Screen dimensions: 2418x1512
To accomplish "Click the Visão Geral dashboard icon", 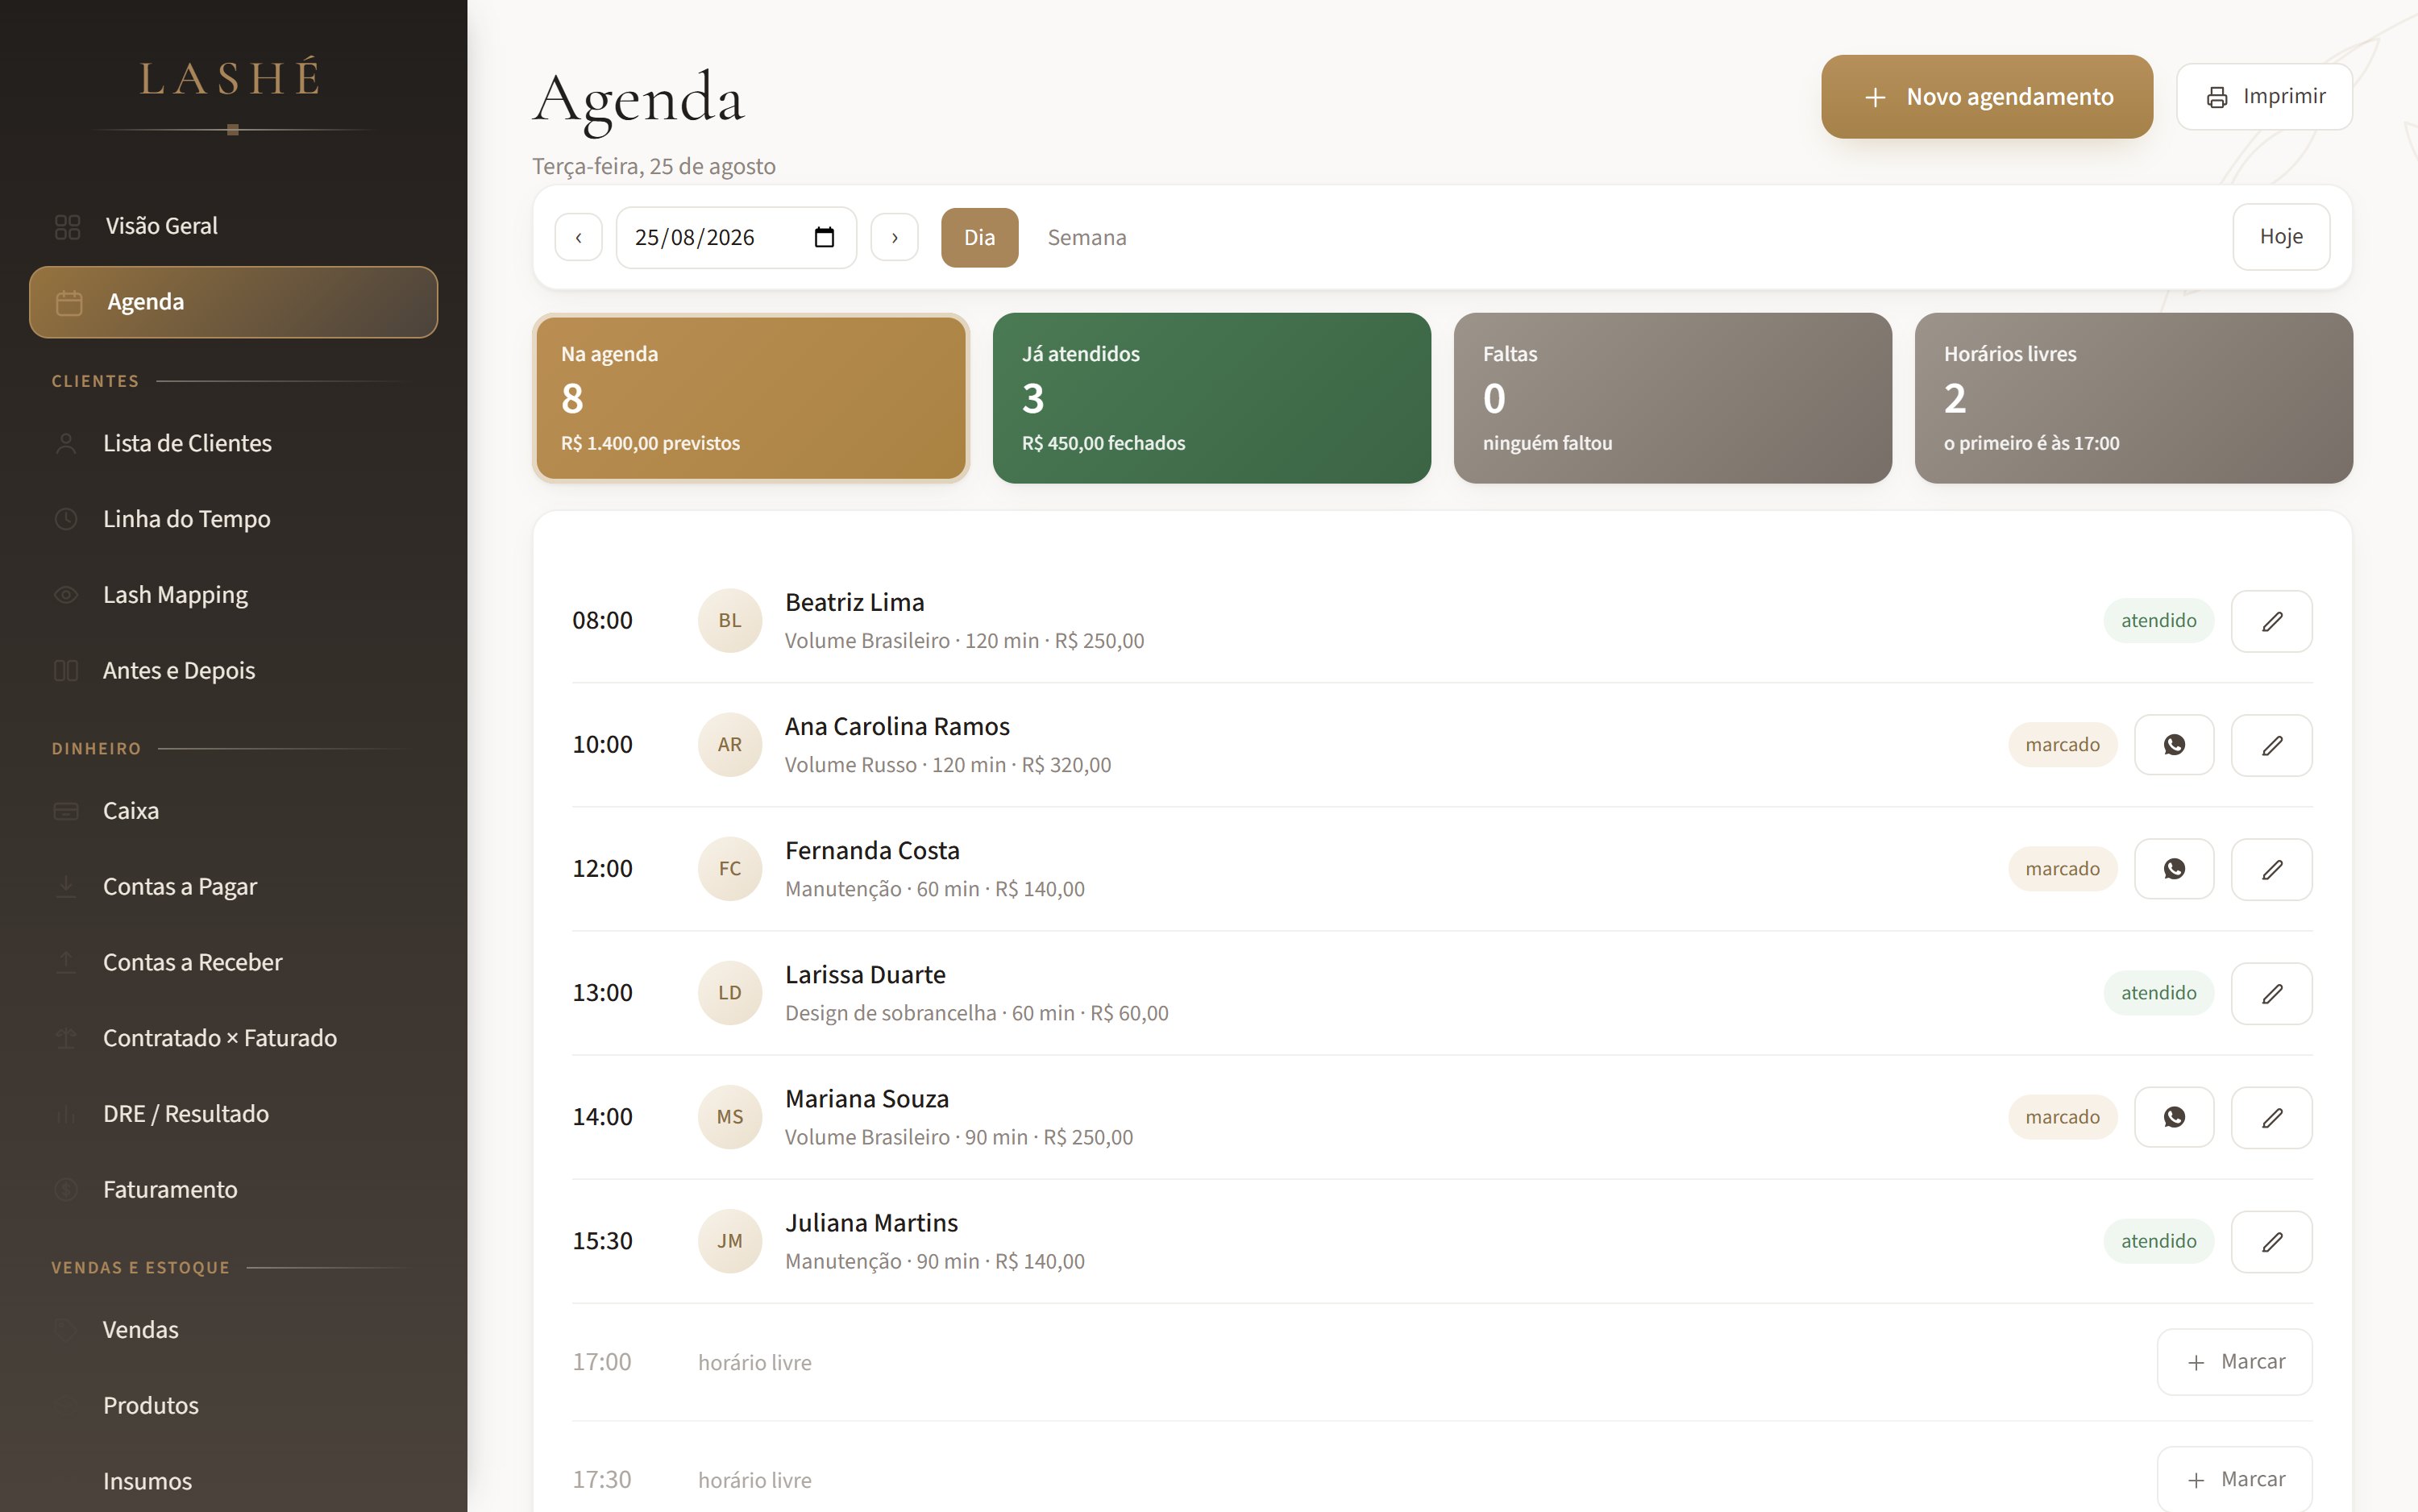I will tap(67, 227).
